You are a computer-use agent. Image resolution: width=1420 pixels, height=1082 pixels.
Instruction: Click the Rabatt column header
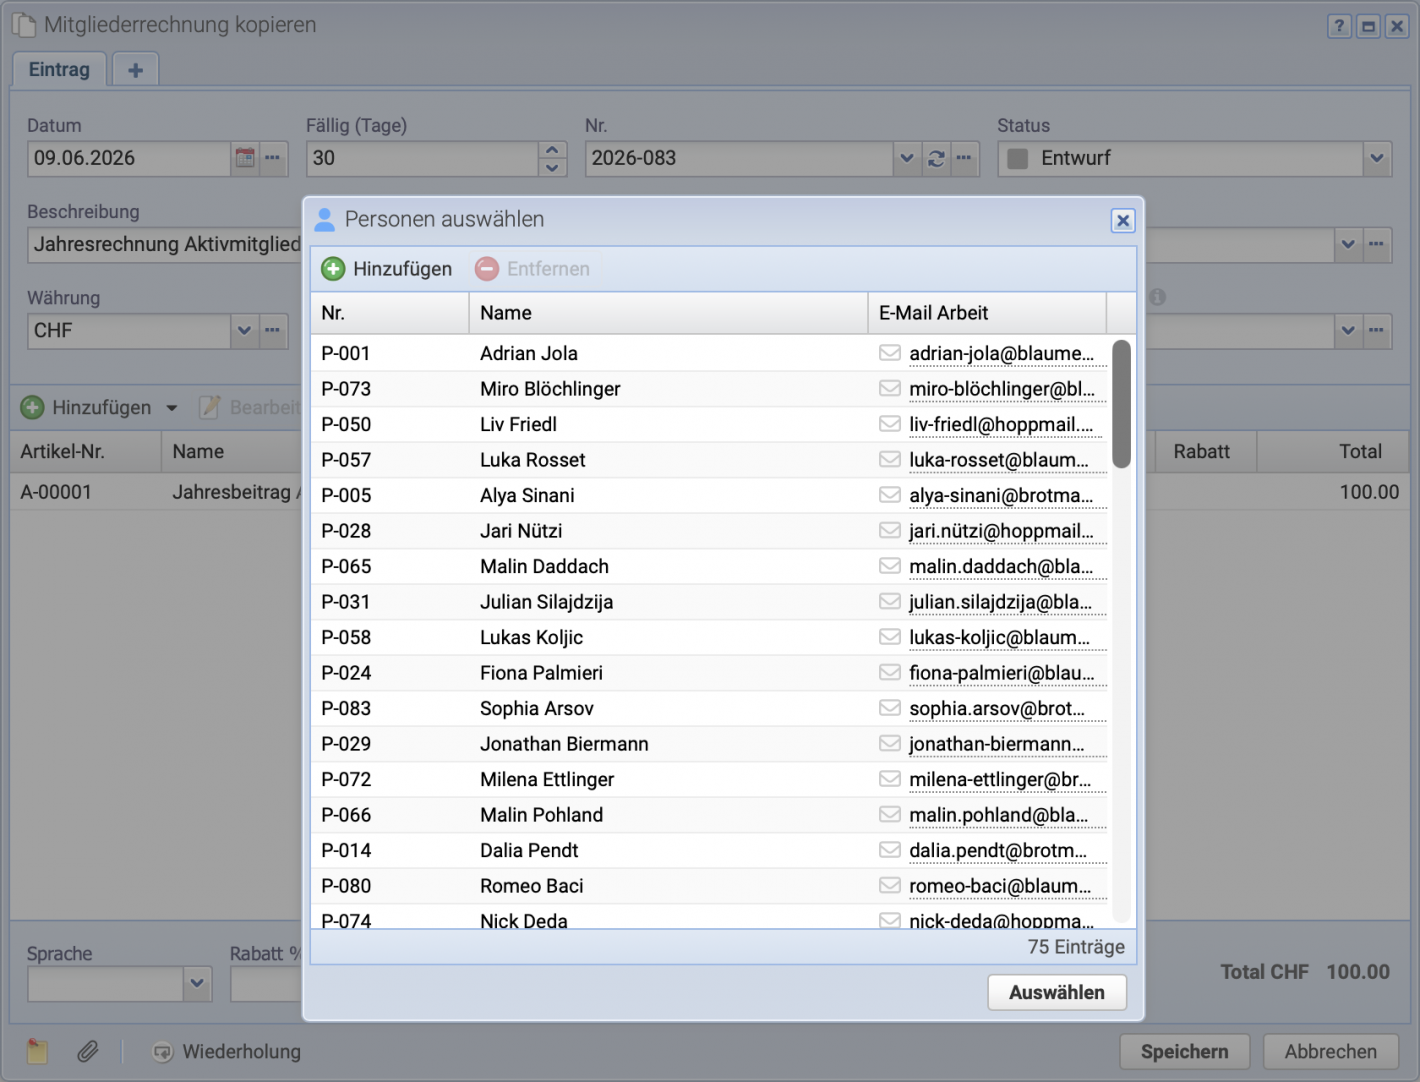[x=1204, y=452]
